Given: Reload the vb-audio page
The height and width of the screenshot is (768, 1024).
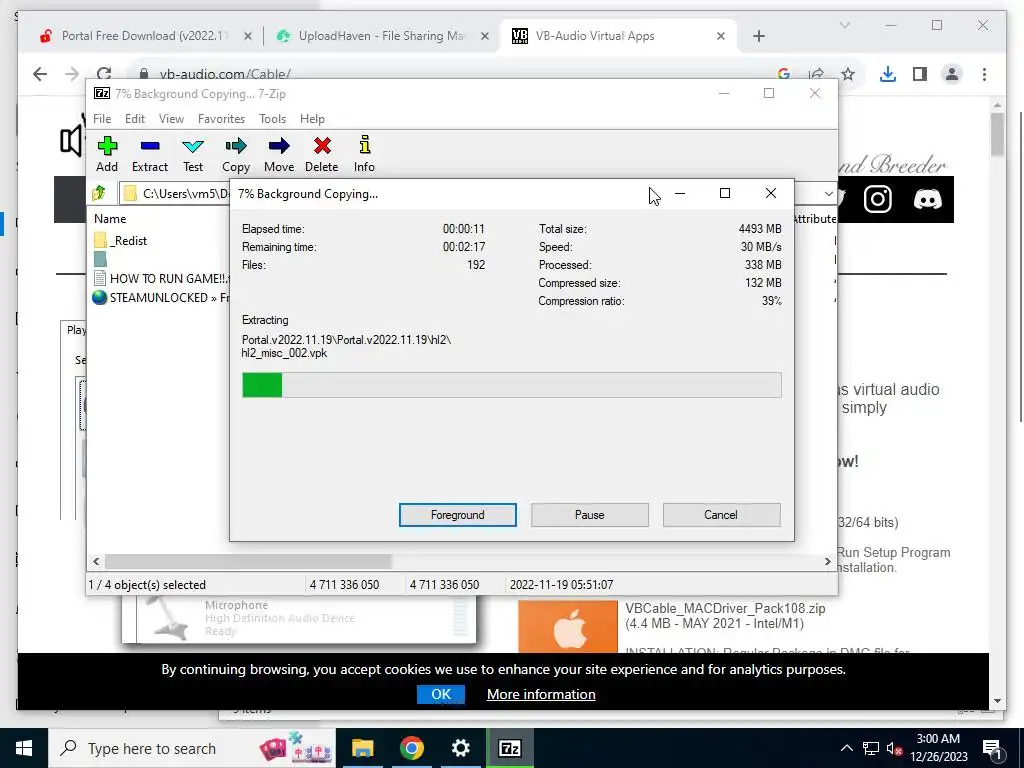Looking at the screenshot, I should (x=104, y=74).
